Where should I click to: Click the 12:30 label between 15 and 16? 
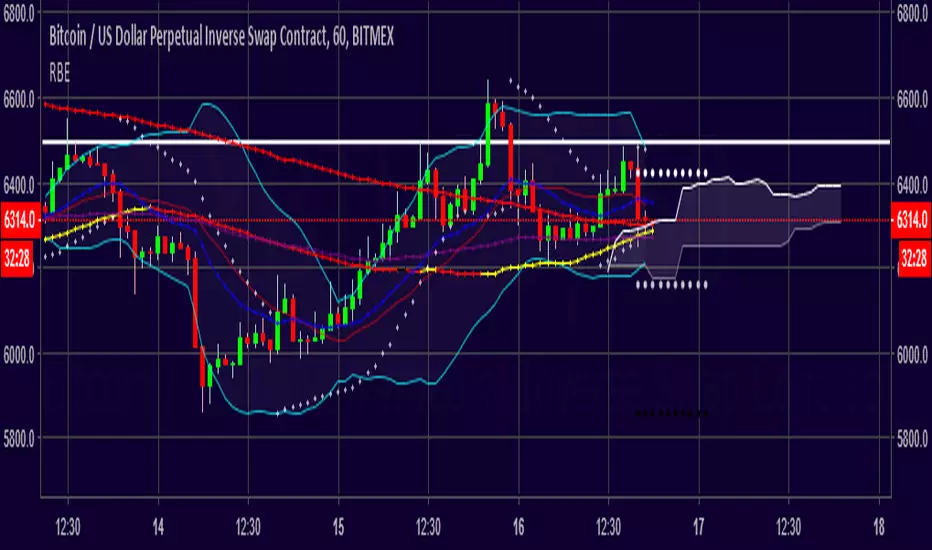tap(428, 527)
